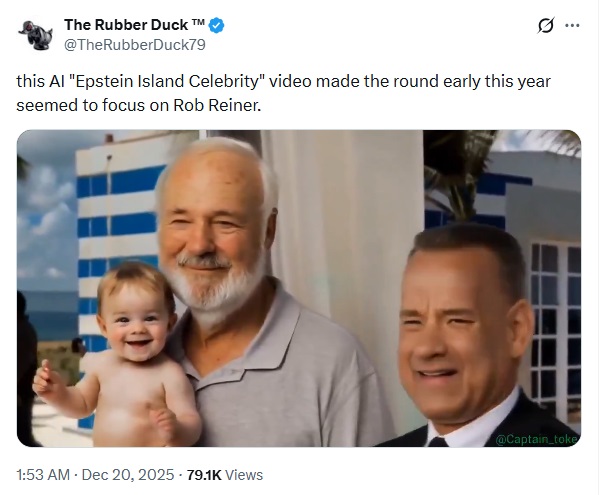Open the Grok slashed-circle icon

click(x=546, y=26)
